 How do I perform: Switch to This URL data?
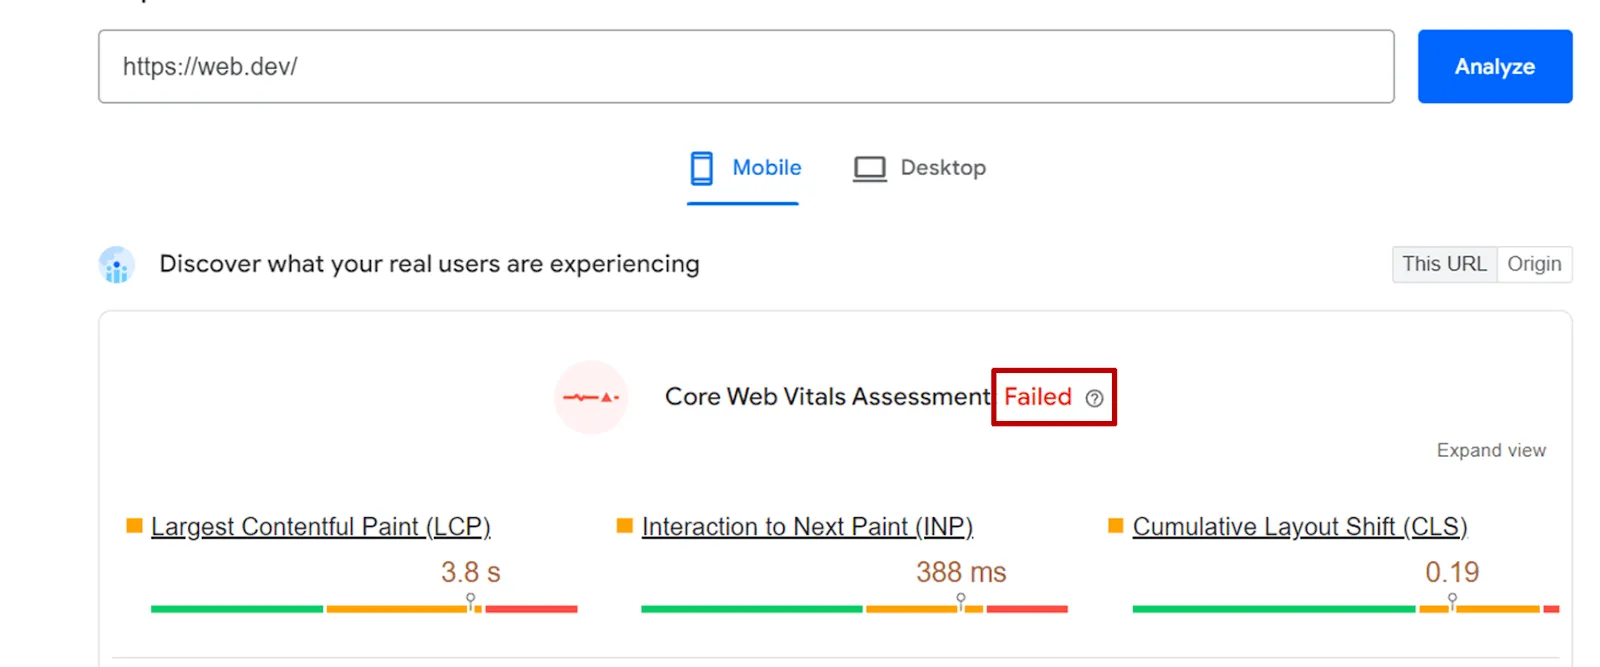(x=1444, y=264)
